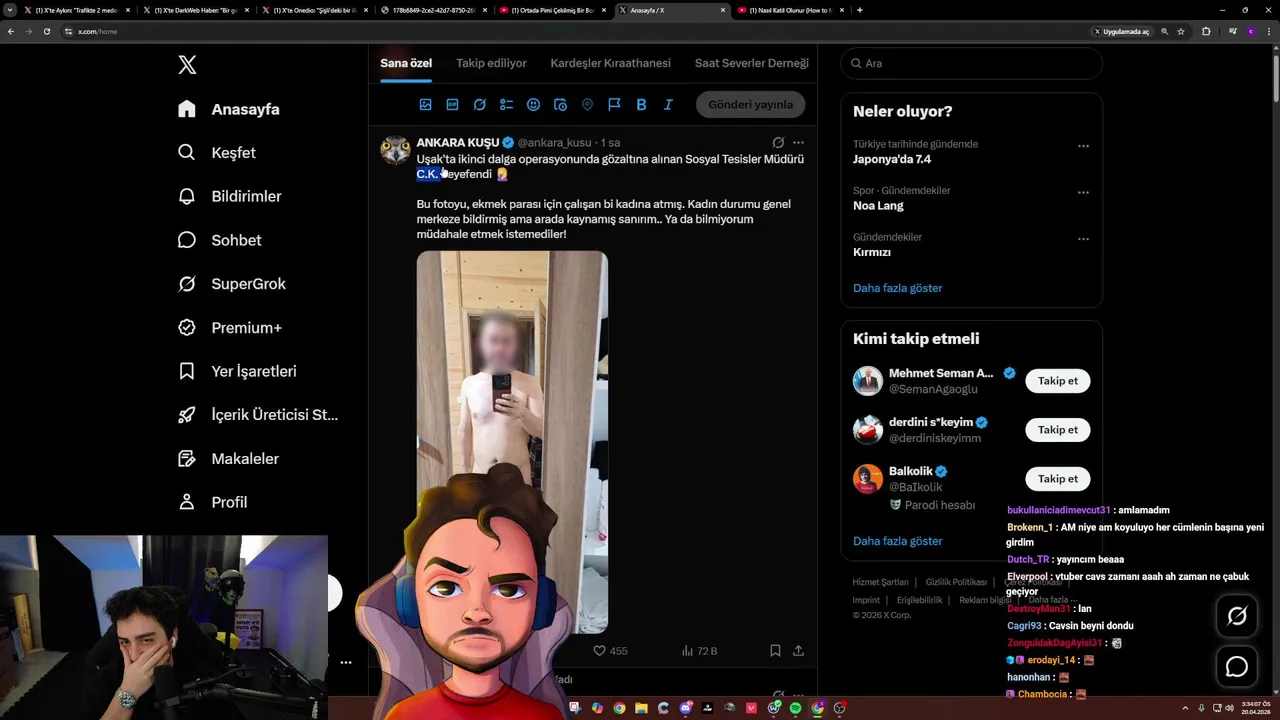This screenshot has width=1280, height=720.
Task: Click the flag icon in composer
Action: click(614, 105)
